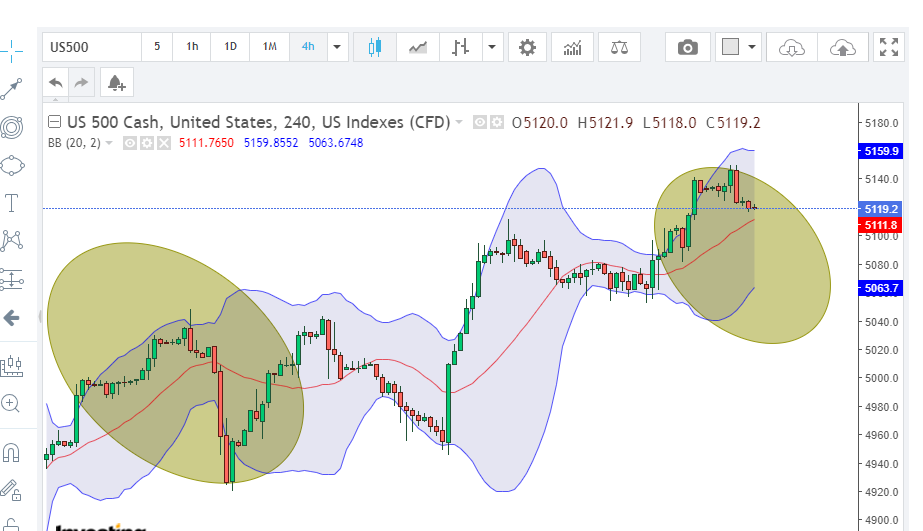Screen dimensions: 923x531
Task: Toggle magnet mode in left sidebar
Action: click(11, 453)
